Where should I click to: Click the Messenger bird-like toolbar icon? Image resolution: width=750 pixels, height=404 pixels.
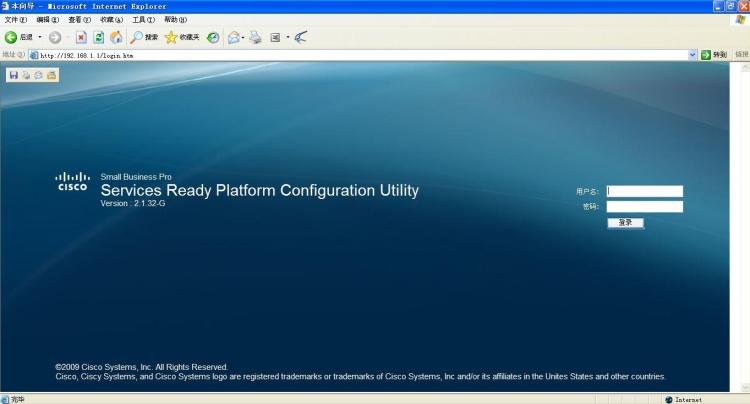click(x=300, y=37)
